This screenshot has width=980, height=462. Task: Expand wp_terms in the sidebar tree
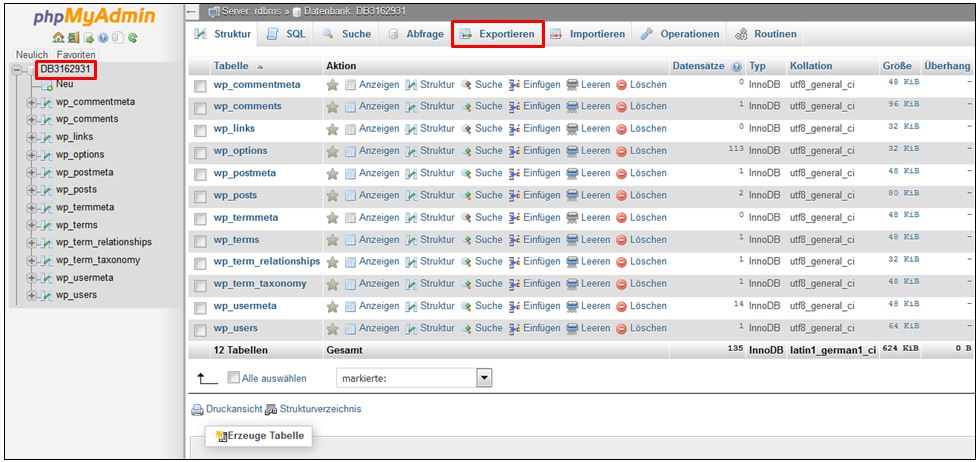point(32,225)
